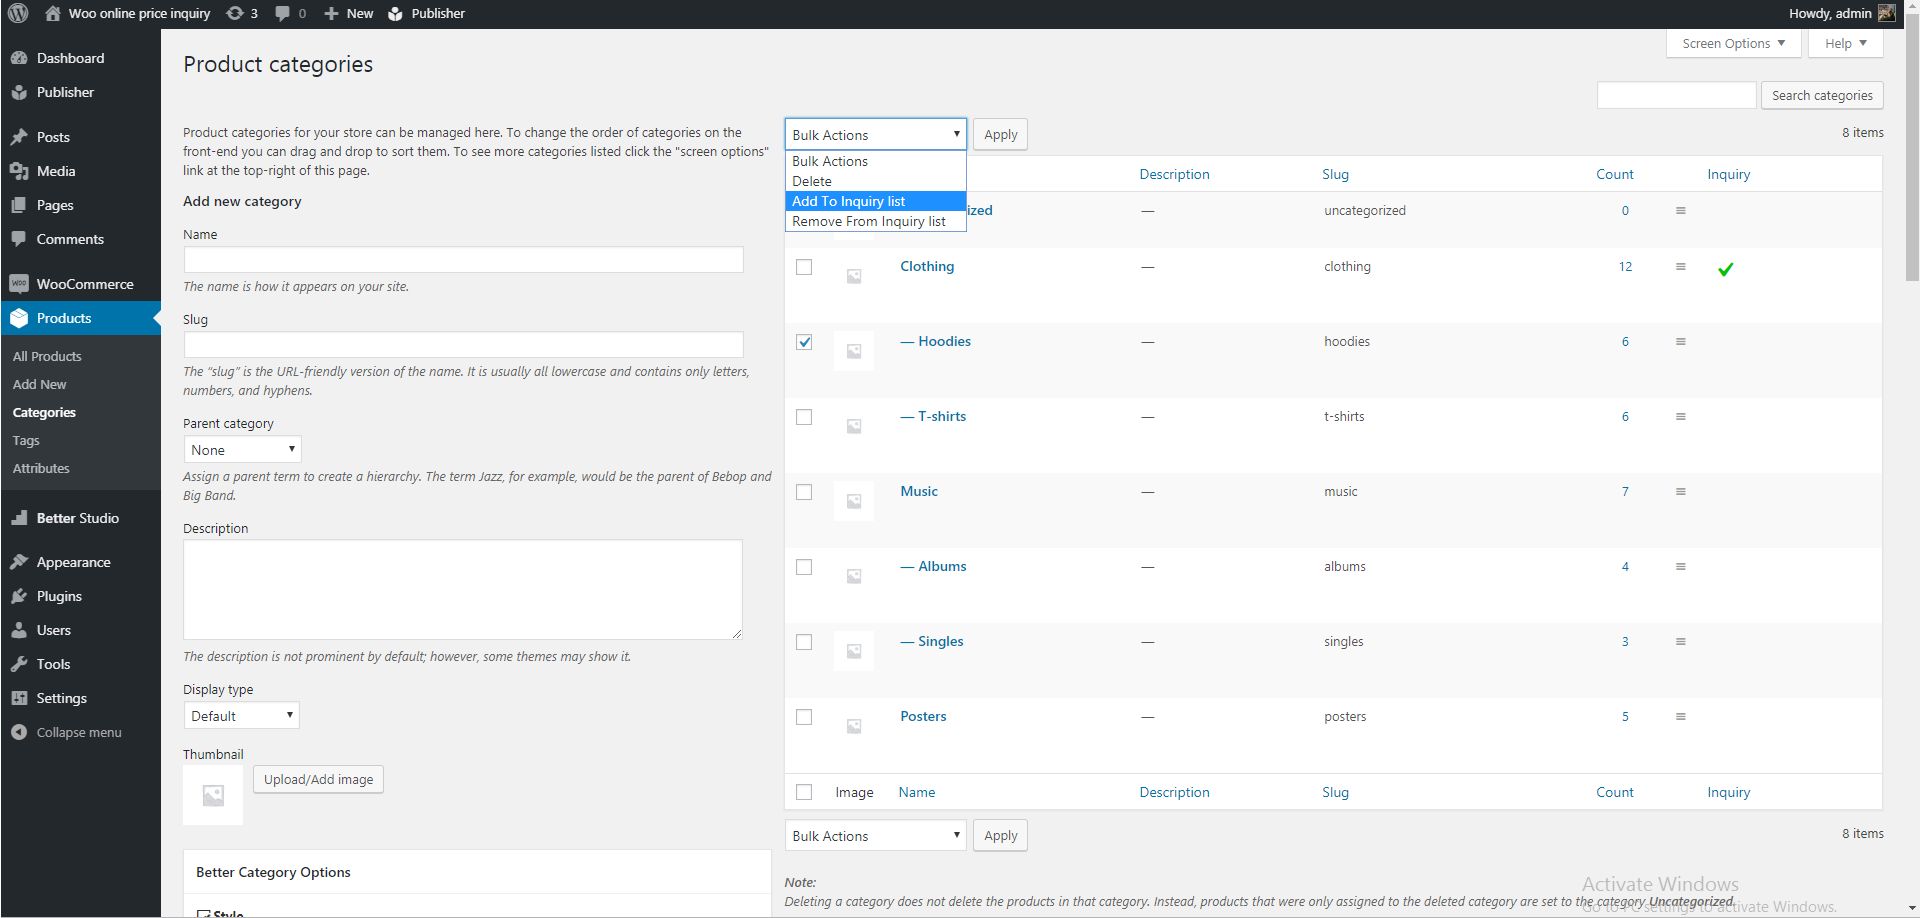Uncheck the Hoodies category checkbox
This screenshot has height=918, width=1920.
point(804,342)
